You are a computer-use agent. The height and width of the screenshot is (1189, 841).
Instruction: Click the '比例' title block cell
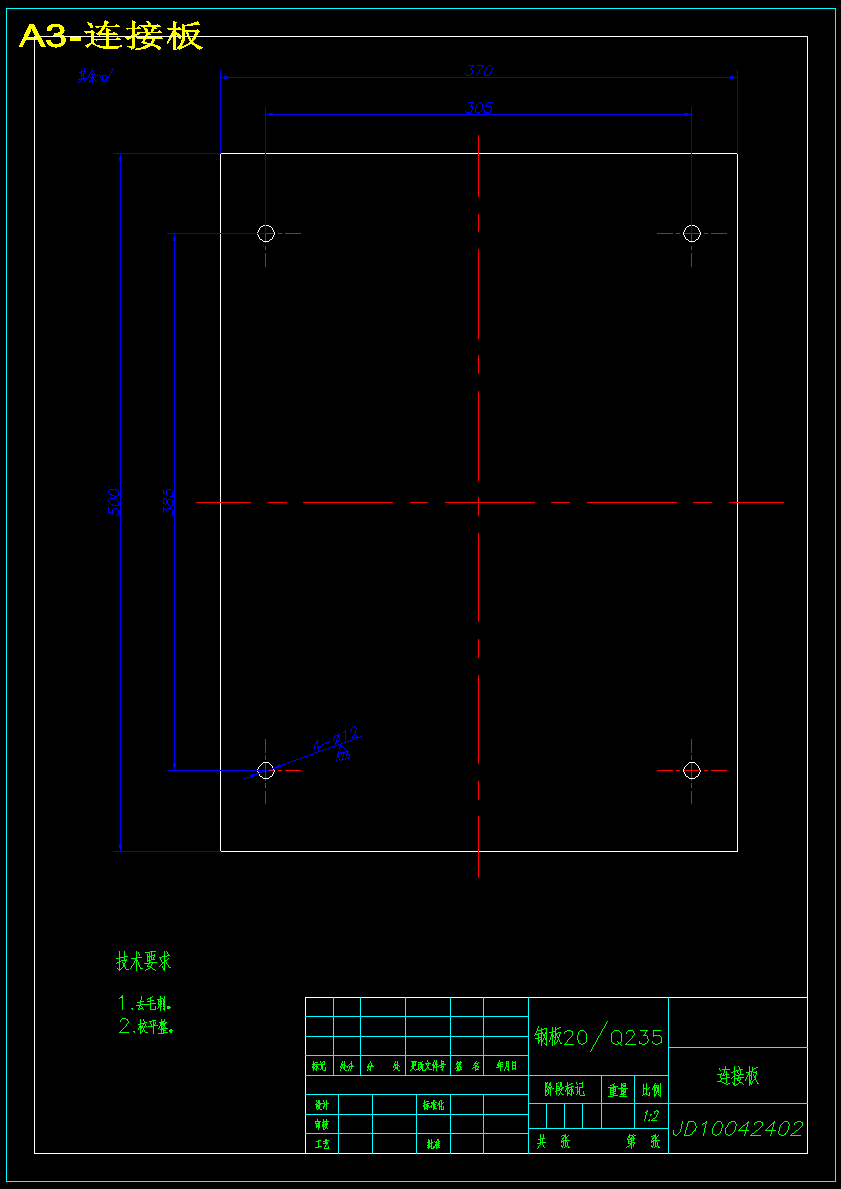pyautogui.click(x=651, y=1090)
